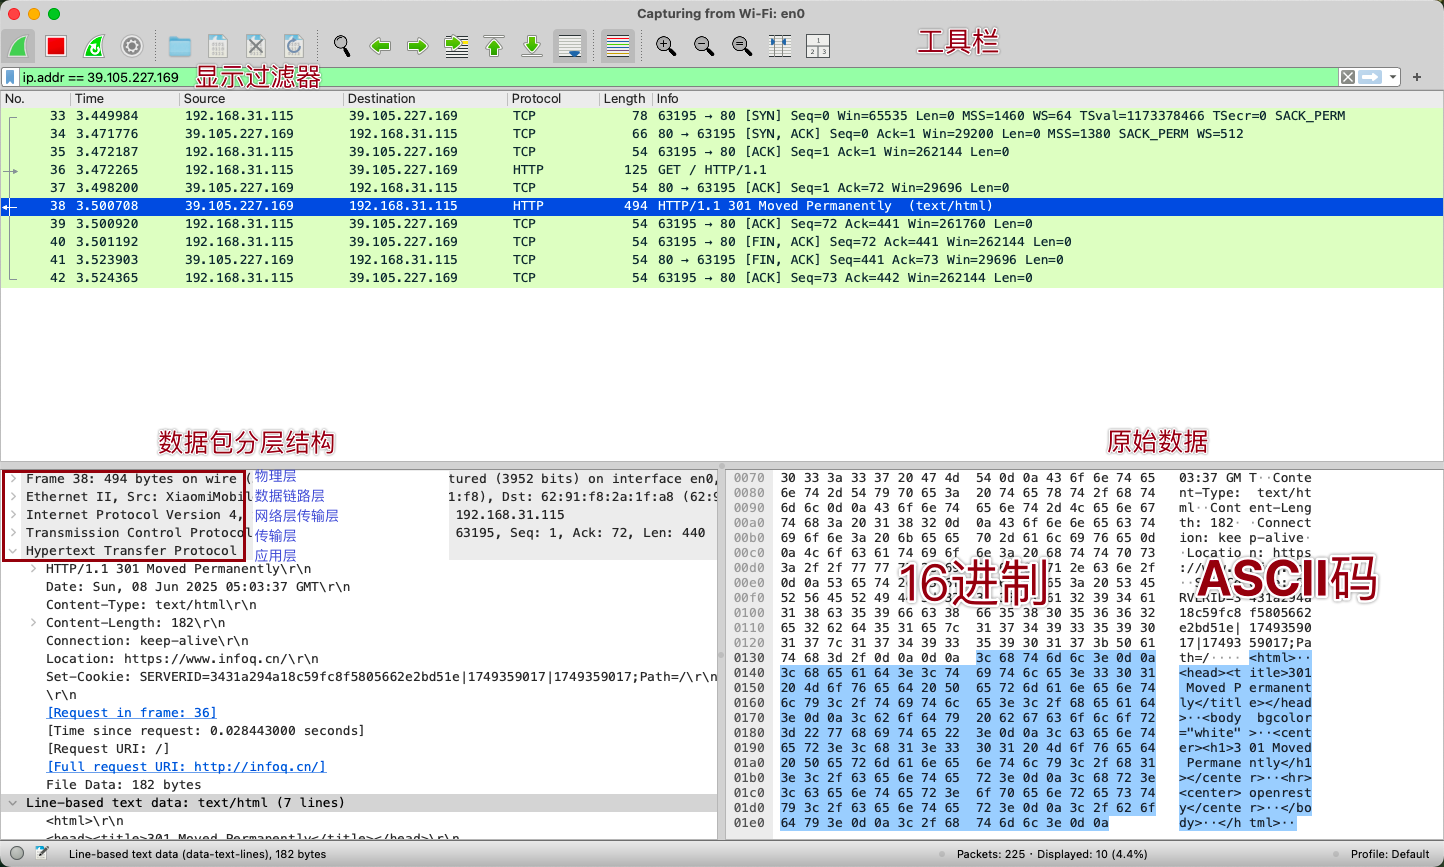Apply the display filter arrow button
This screenshot has width=1444, height=867.
[1370, 77]
